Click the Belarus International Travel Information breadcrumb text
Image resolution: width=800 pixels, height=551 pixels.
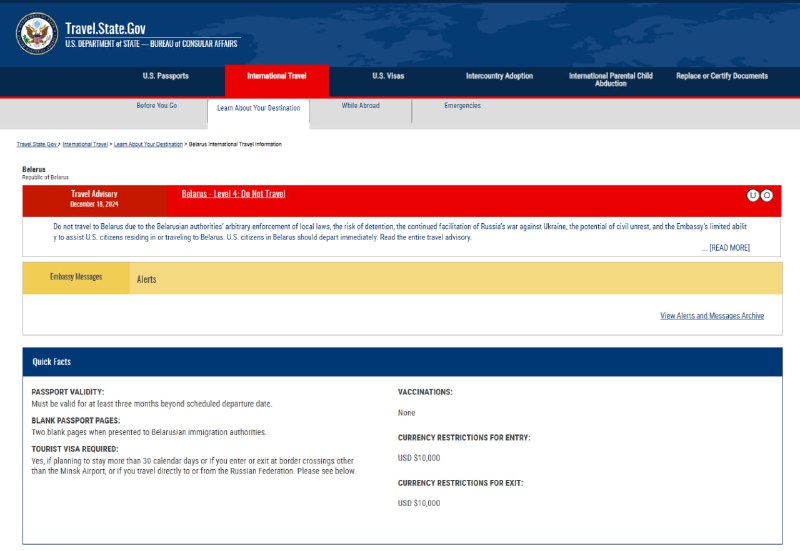click(235, 144)
